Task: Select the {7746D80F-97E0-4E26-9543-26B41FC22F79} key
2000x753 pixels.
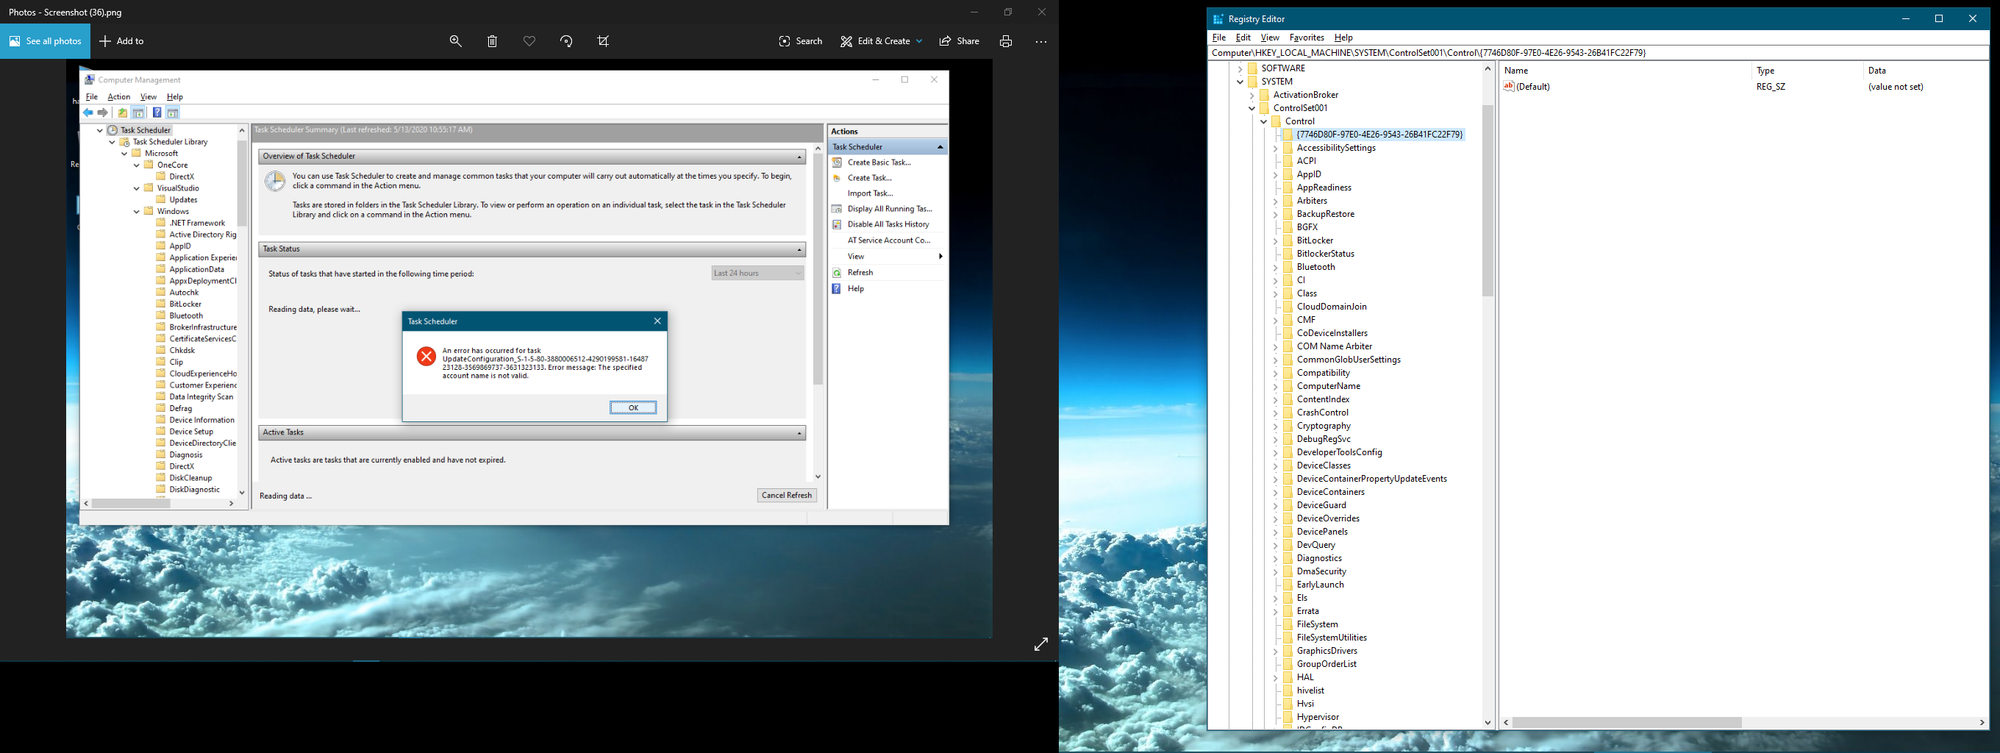Action: [1379, 135]
